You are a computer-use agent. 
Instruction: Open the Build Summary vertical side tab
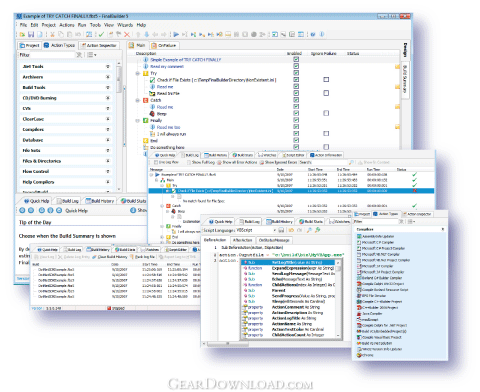click(x=405, y=79)
